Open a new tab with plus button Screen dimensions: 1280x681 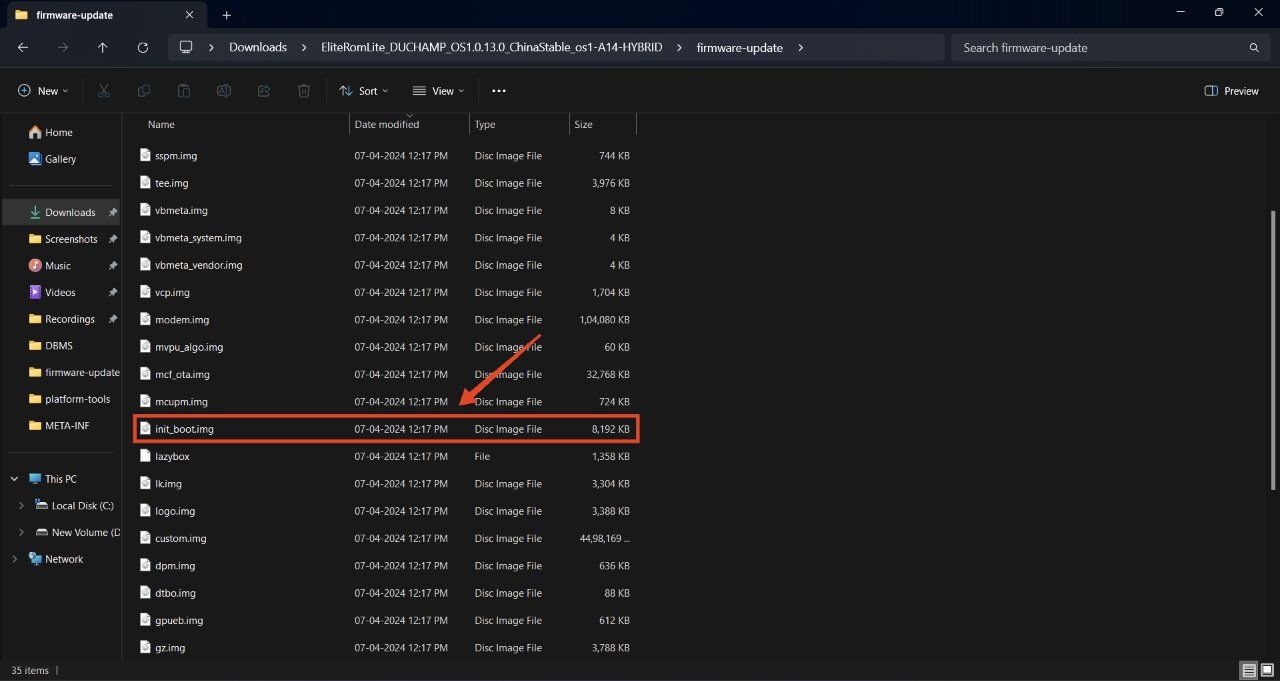[x=227, y=15]
